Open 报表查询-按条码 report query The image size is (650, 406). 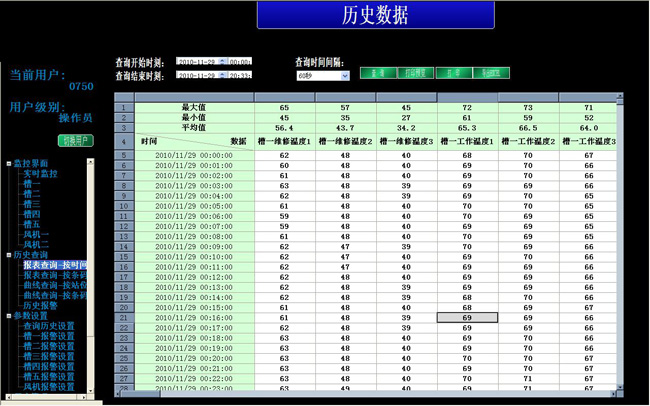point(55,275)
